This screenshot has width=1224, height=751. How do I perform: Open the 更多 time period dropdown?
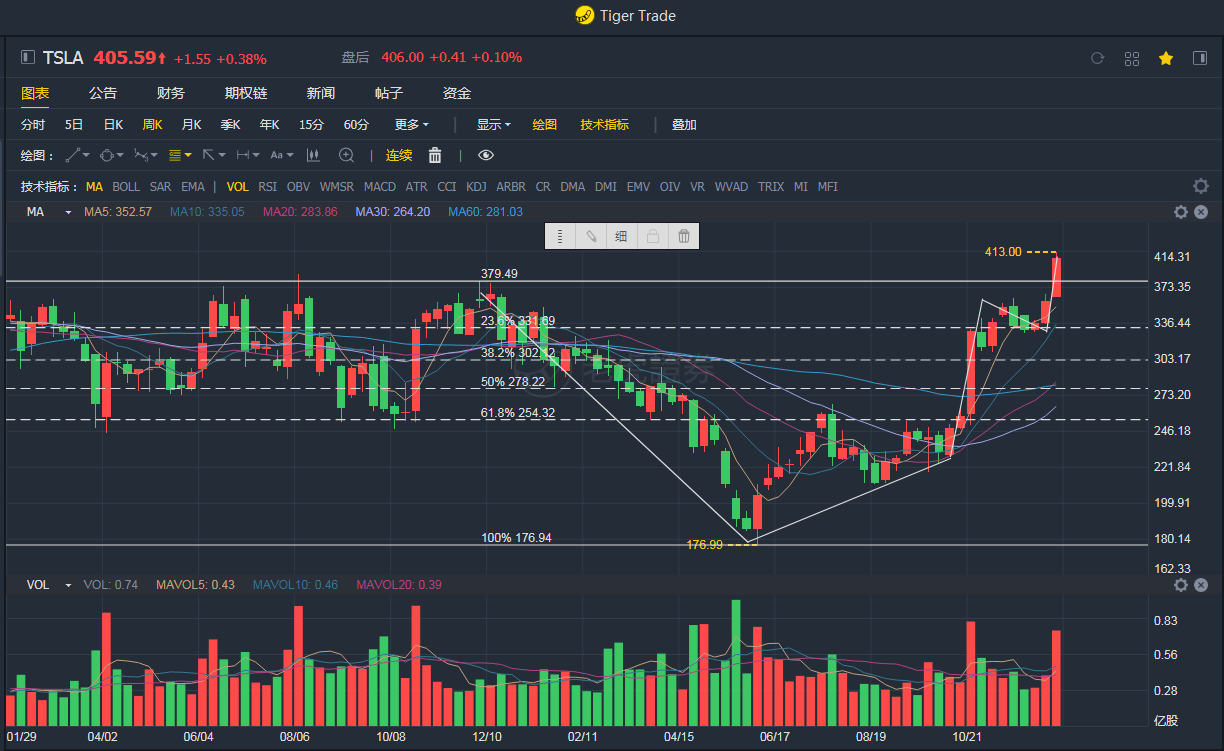412,125
